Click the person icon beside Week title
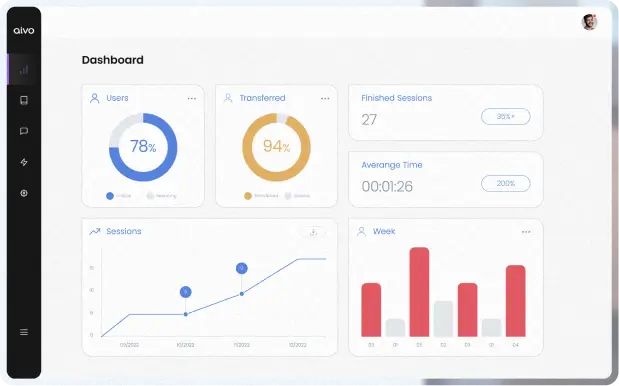619x386 pixels. coord(361,231)
